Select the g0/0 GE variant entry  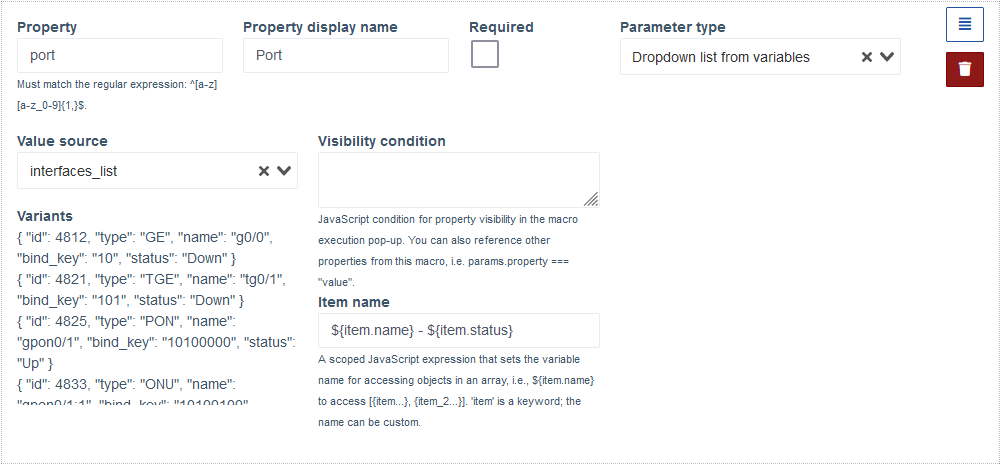[146, 248]
